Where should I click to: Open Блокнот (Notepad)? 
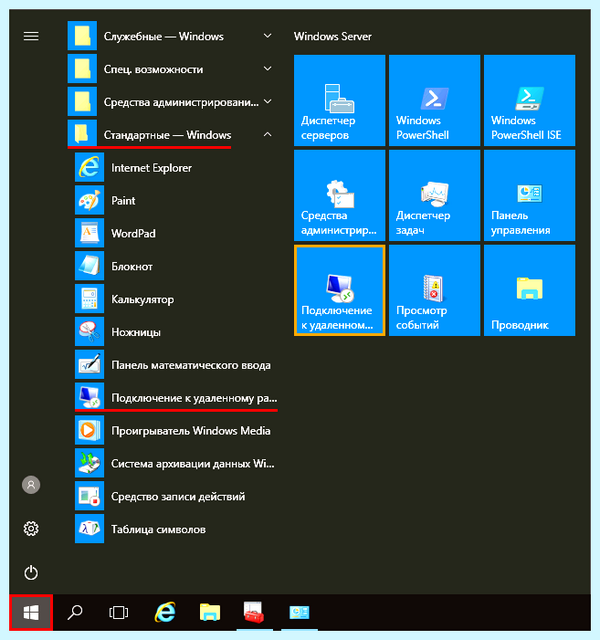click(x=176, y=267)
